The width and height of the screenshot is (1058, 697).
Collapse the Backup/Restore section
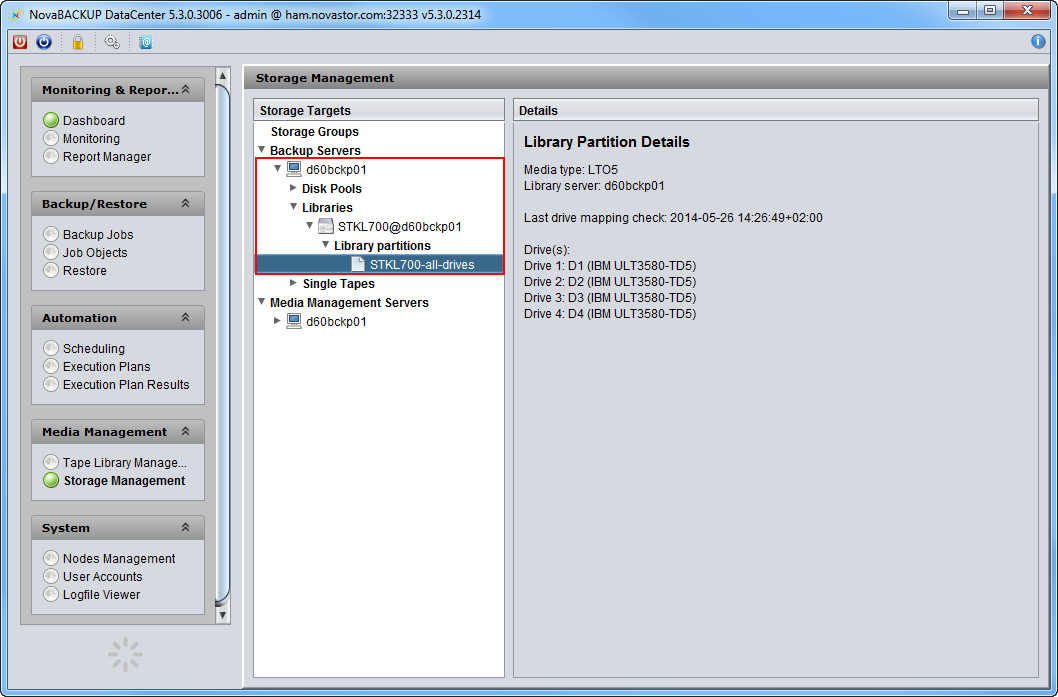click(186, 204)
